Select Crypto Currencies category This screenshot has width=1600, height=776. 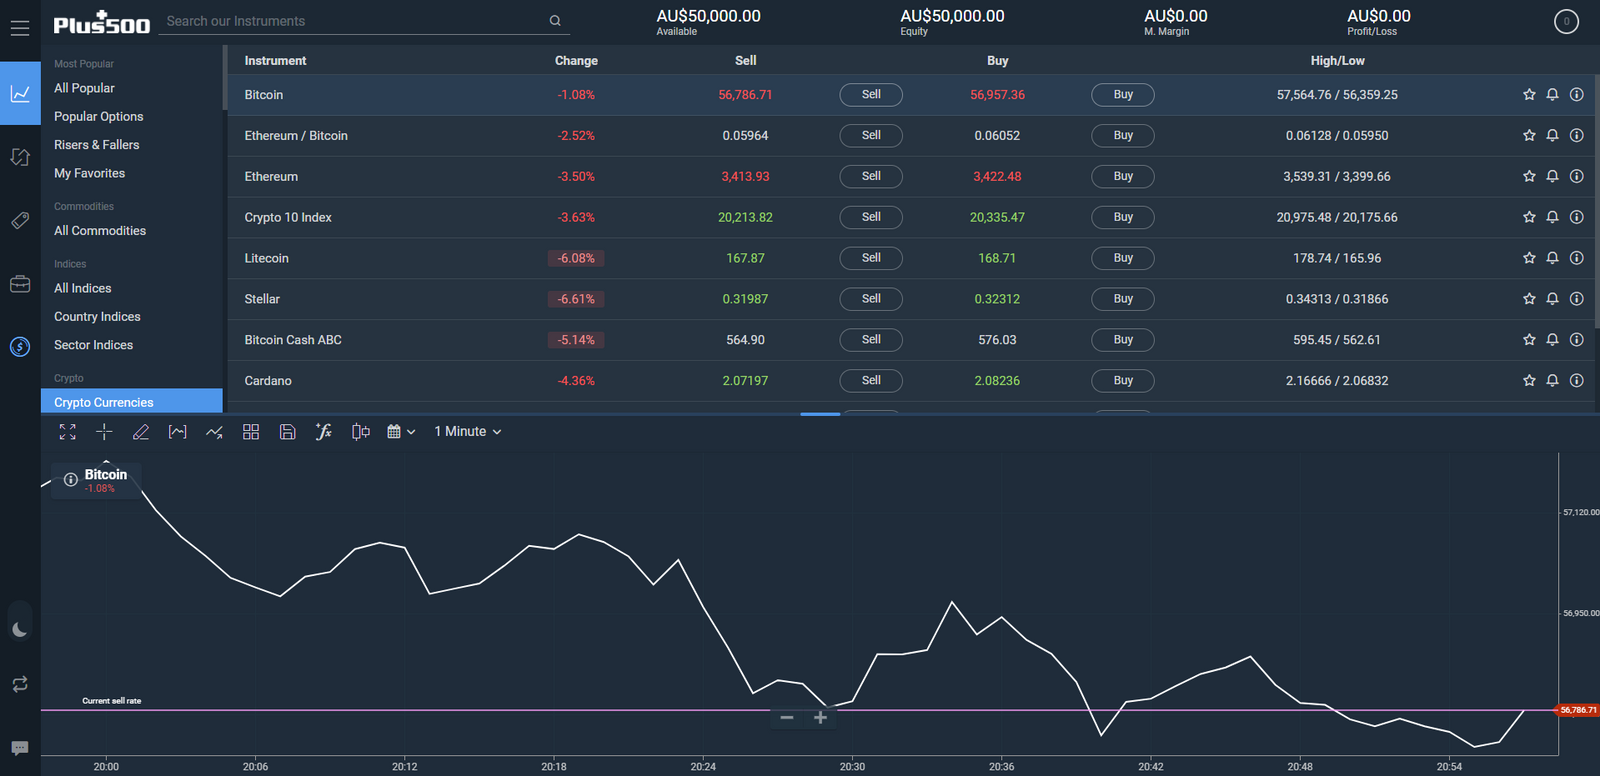point(132,402)
